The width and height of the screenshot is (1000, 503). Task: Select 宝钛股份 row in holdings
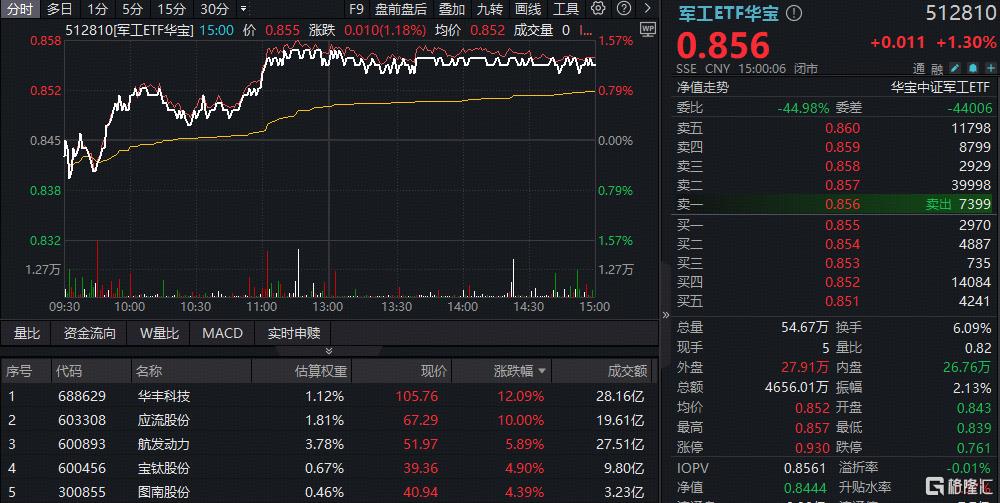tap(329, 468)
